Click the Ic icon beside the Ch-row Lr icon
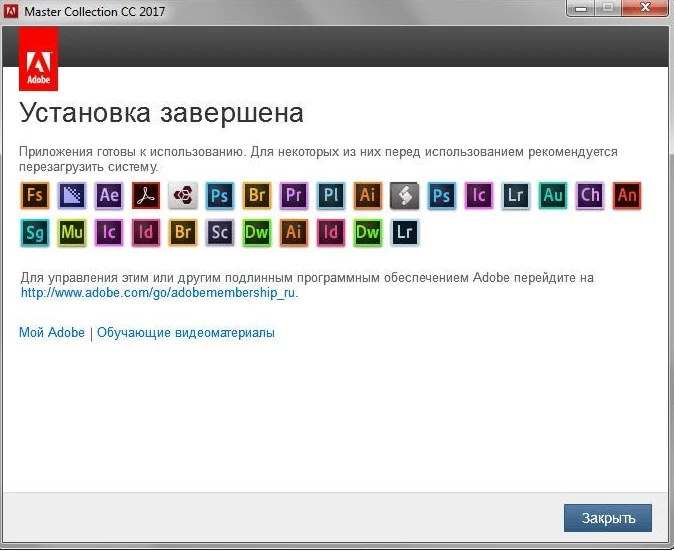The width and height of the screenshot is (674, 551). [x=478, y=196]
